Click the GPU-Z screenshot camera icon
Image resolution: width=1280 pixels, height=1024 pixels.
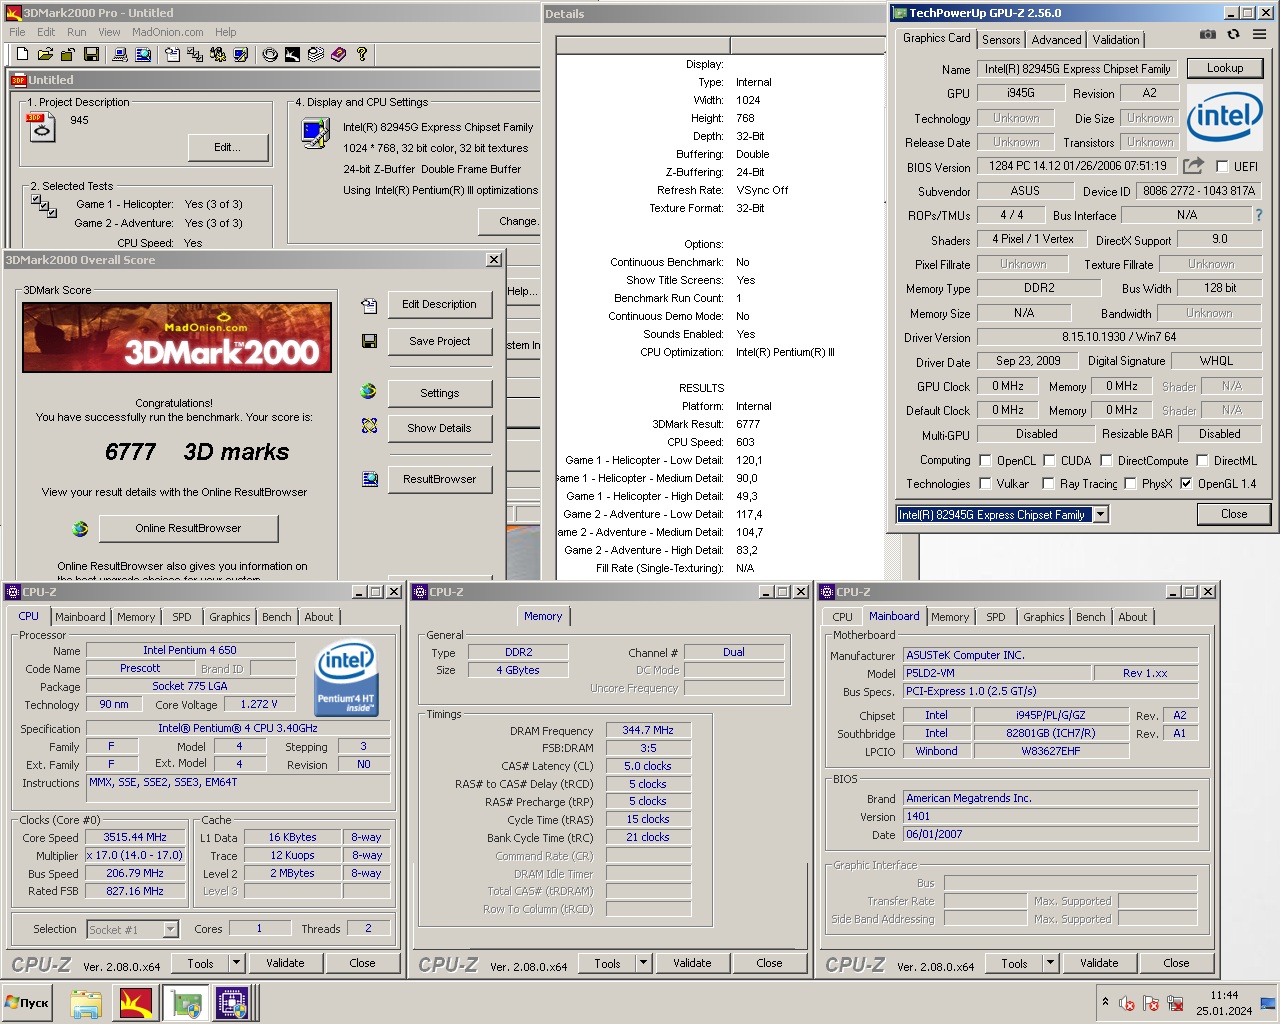point(1208,34)
